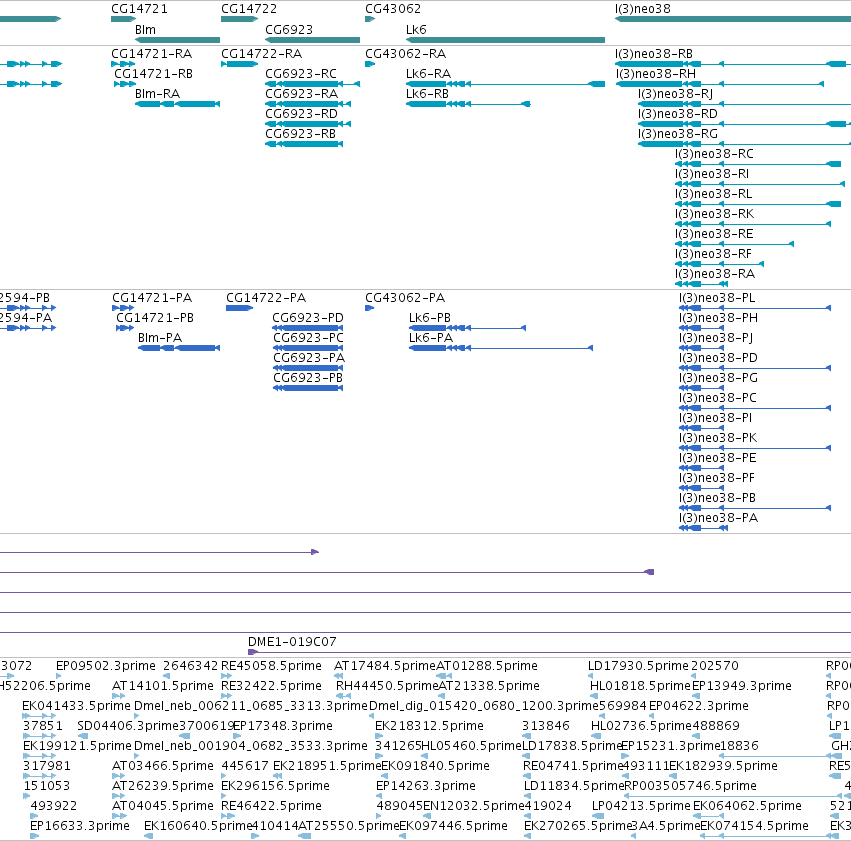Open protein l(3)neo38-PF

(717, 478)
